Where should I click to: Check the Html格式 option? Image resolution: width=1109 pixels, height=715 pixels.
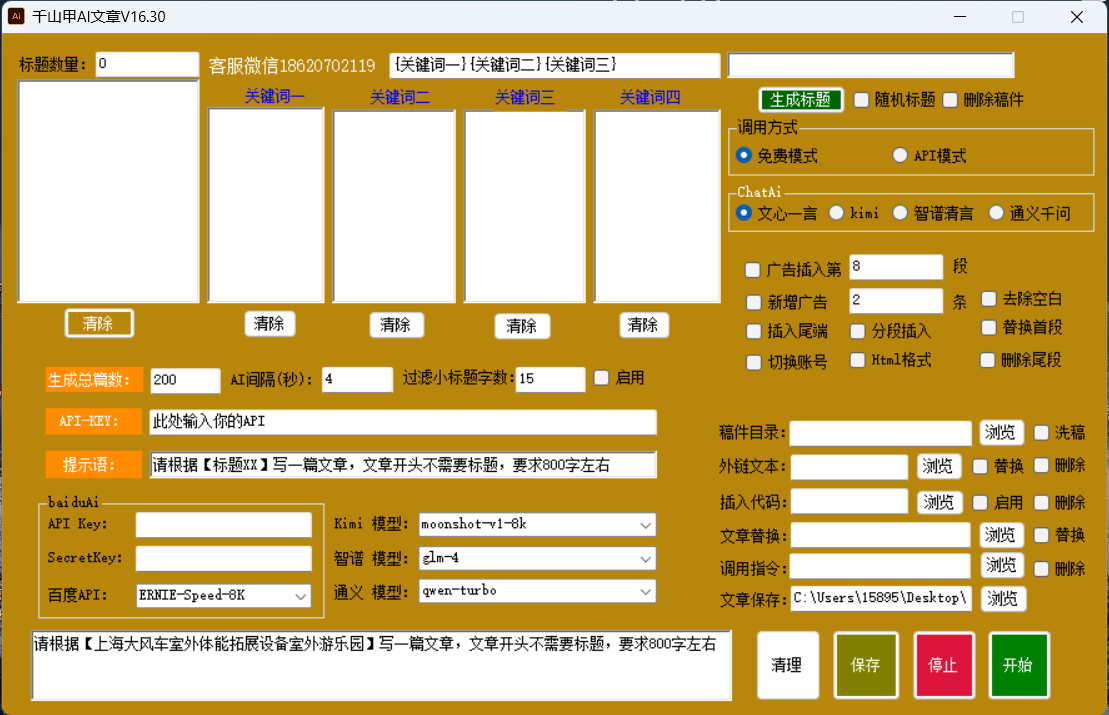(858, 360)
